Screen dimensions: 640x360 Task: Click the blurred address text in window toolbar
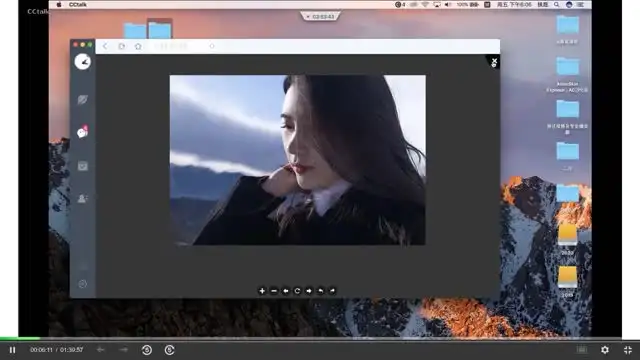171,46
